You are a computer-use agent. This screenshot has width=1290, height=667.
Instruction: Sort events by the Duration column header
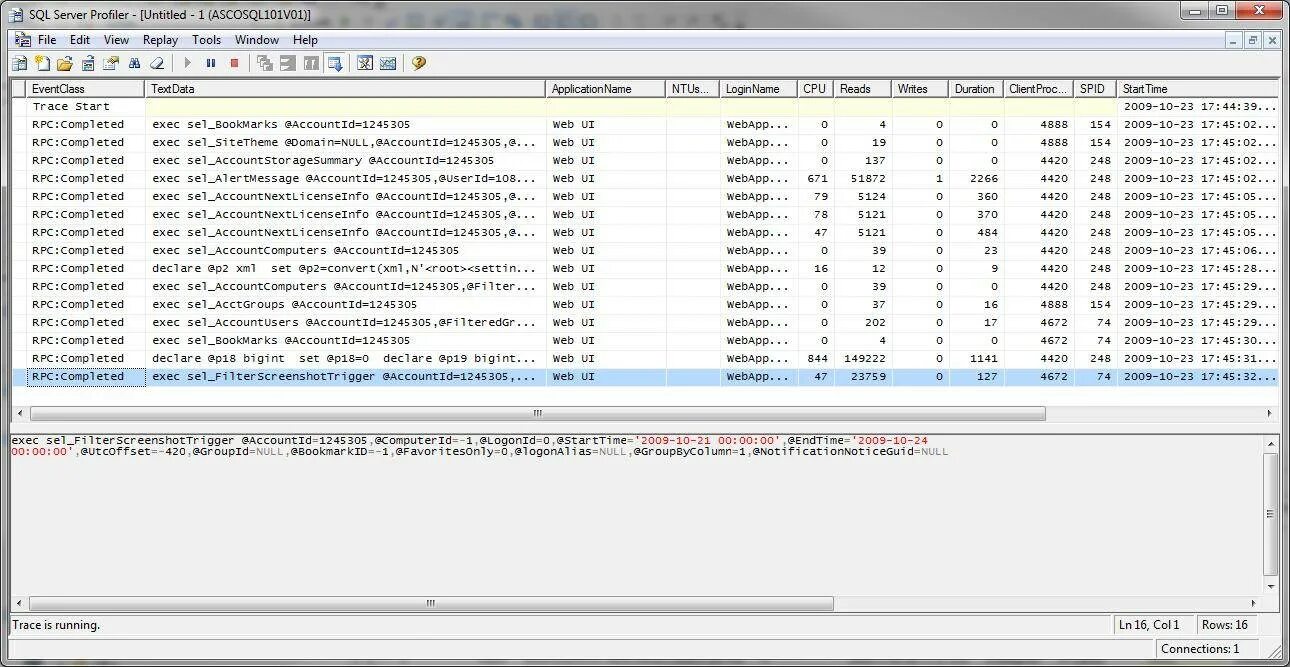tap(975, 88)
